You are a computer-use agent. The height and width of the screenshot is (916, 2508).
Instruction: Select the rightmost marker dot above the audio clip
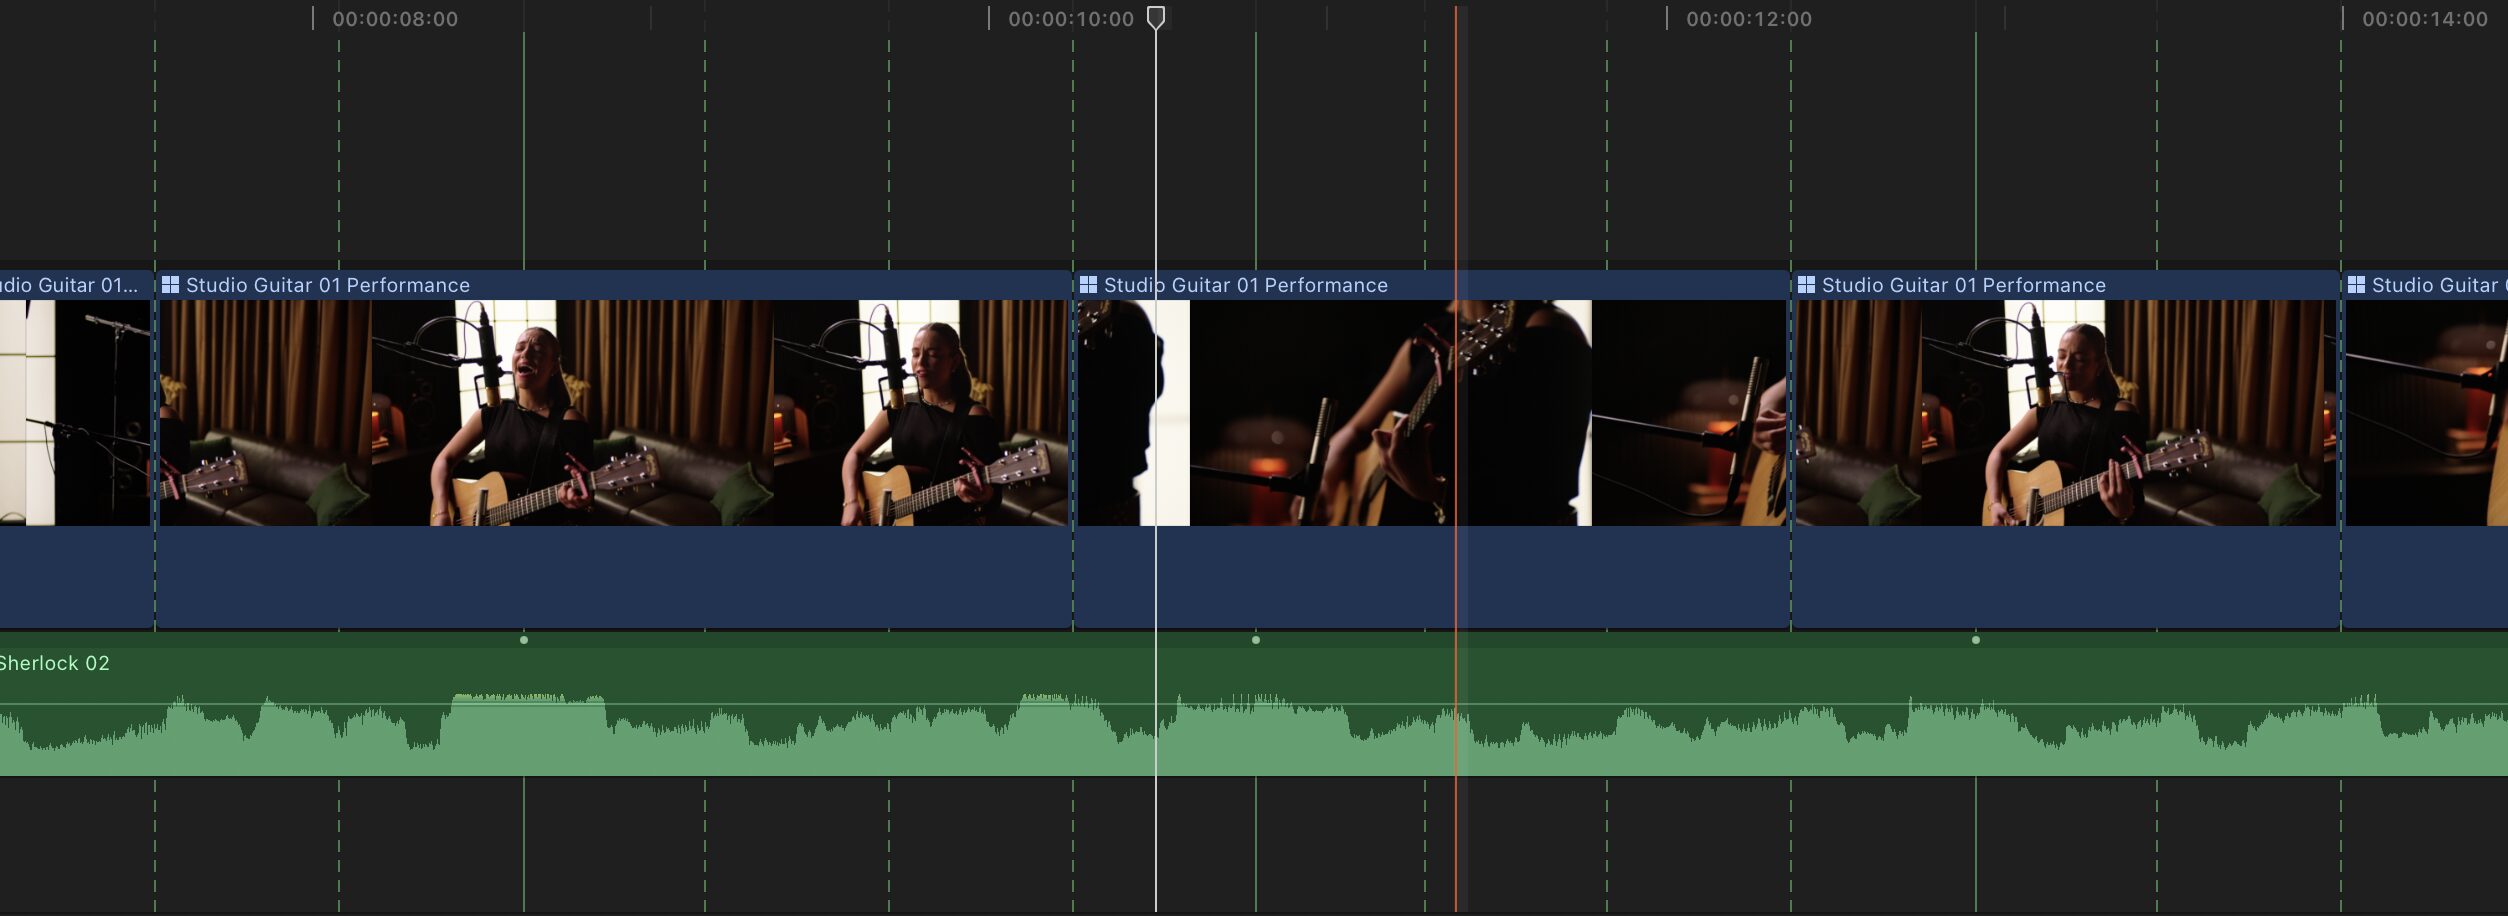coord(1976,640)
